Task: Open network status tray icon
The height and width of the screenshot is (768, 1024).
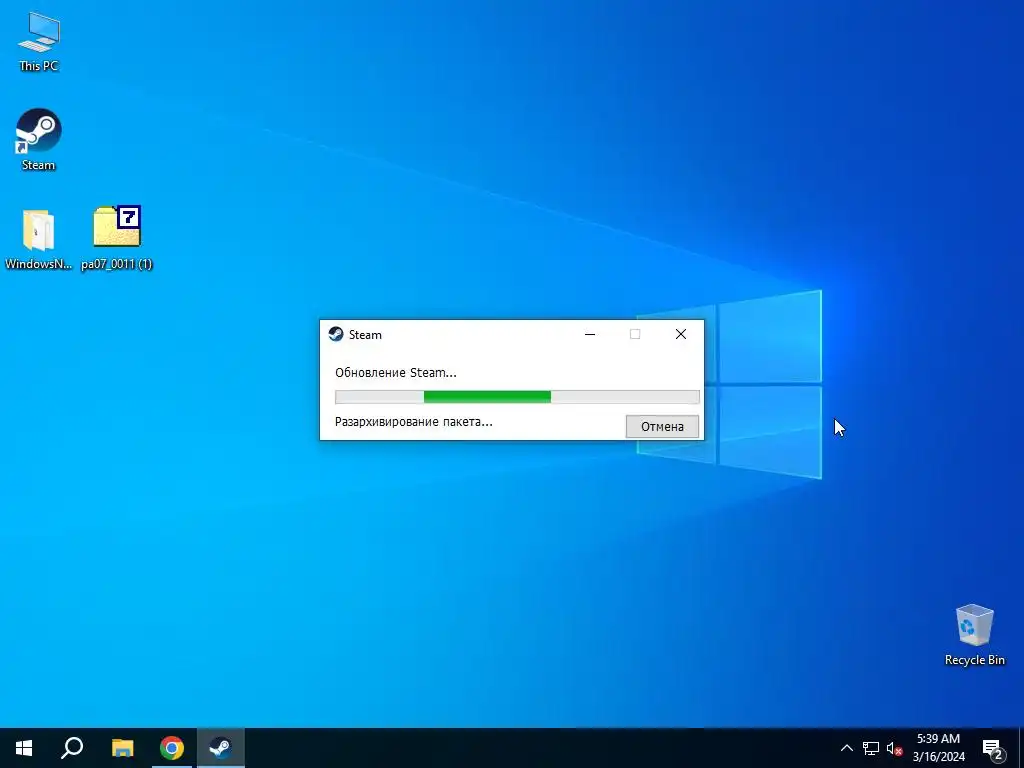Action: (x=871, y=748)
